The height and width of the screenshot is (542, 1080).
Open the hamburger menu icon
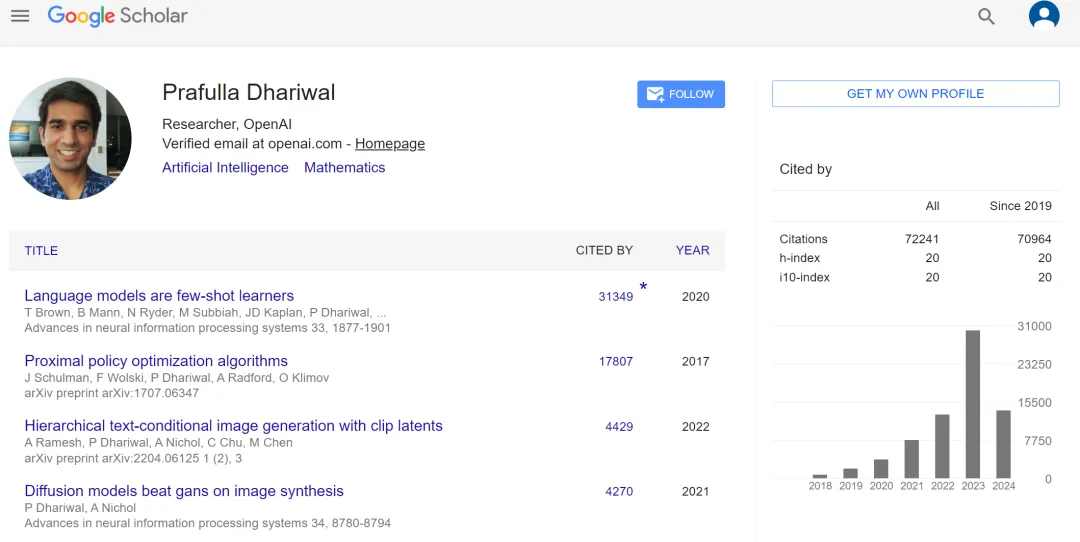click(20, 16)
